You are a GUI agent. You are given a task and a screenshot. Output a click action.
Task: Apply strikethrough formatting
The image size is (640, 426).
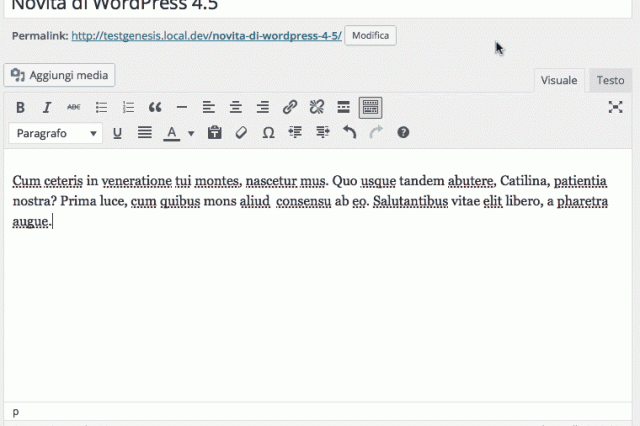tap(74, 108)
